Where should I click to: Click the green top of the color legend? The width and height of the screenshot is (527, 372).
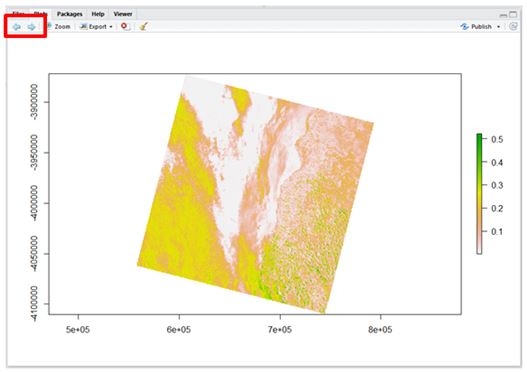click(x=479, y=138)
